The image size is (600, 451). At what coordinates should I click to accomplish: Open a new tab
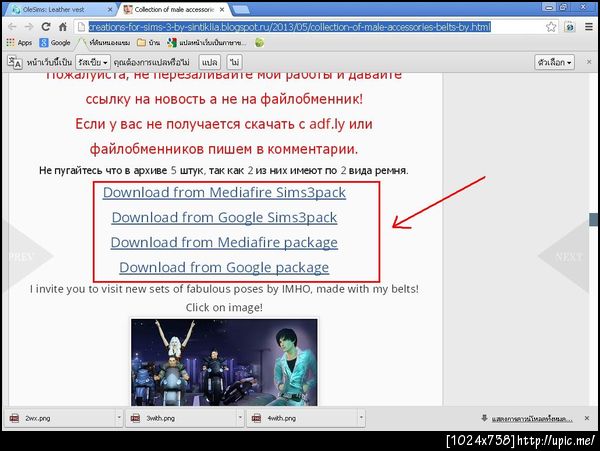[x=241, y=10]
